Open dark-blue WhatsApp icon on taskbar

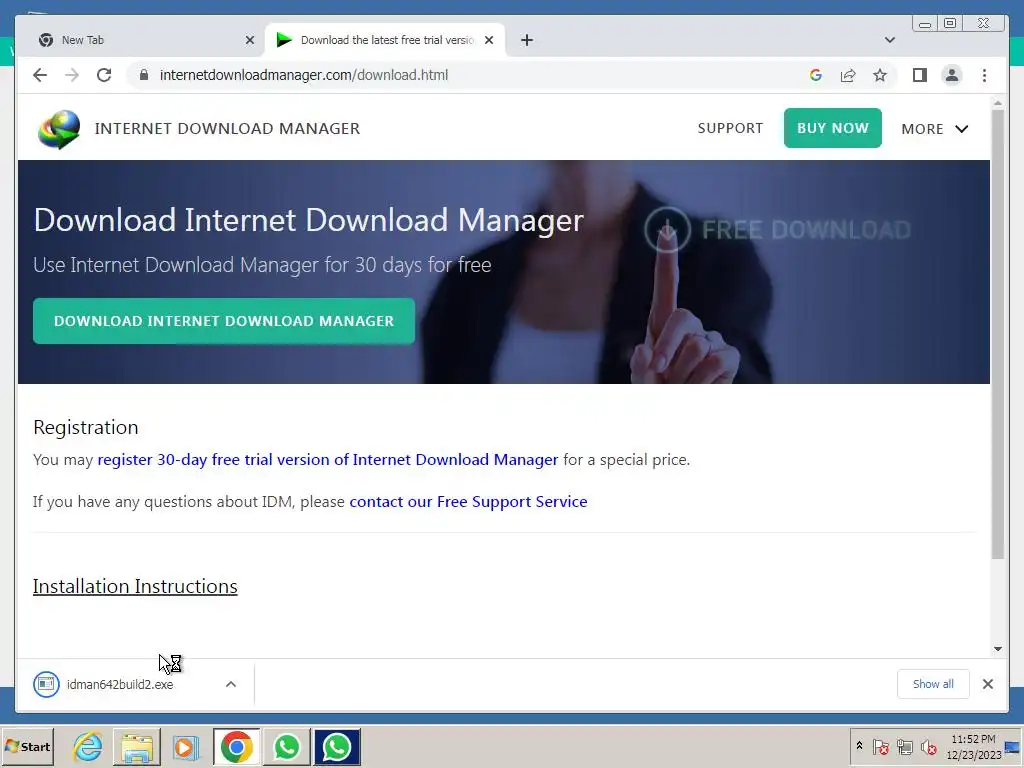tap(336, 746)
